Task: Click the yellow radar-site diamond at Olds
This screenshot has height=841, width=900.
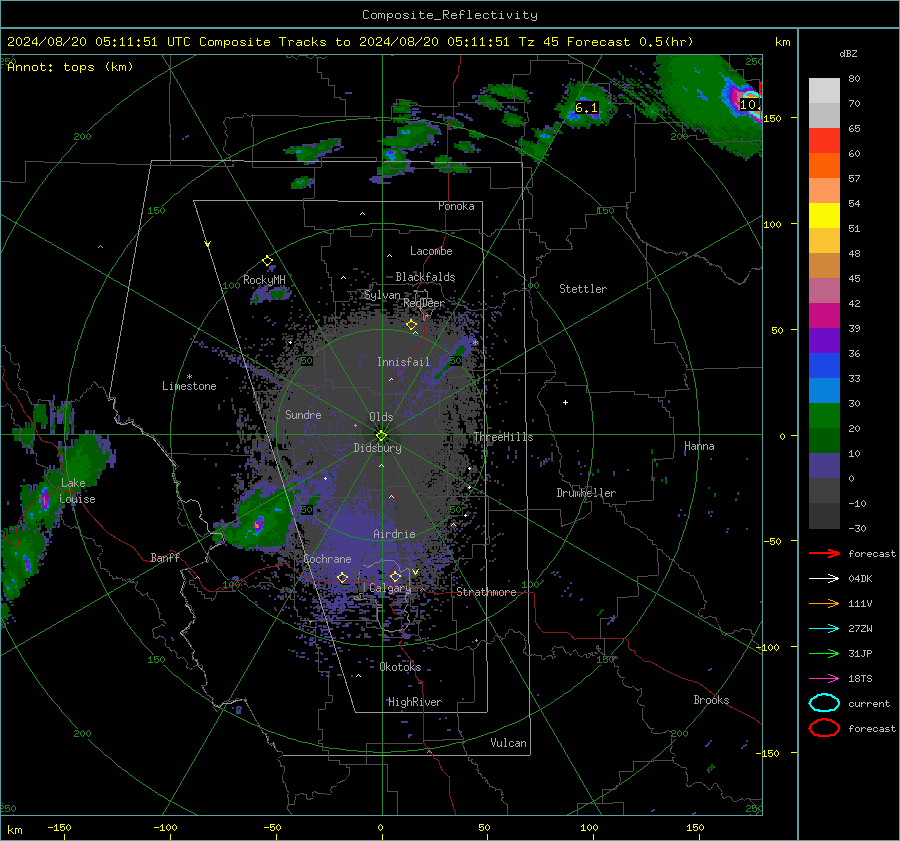Action: point(381,436)
